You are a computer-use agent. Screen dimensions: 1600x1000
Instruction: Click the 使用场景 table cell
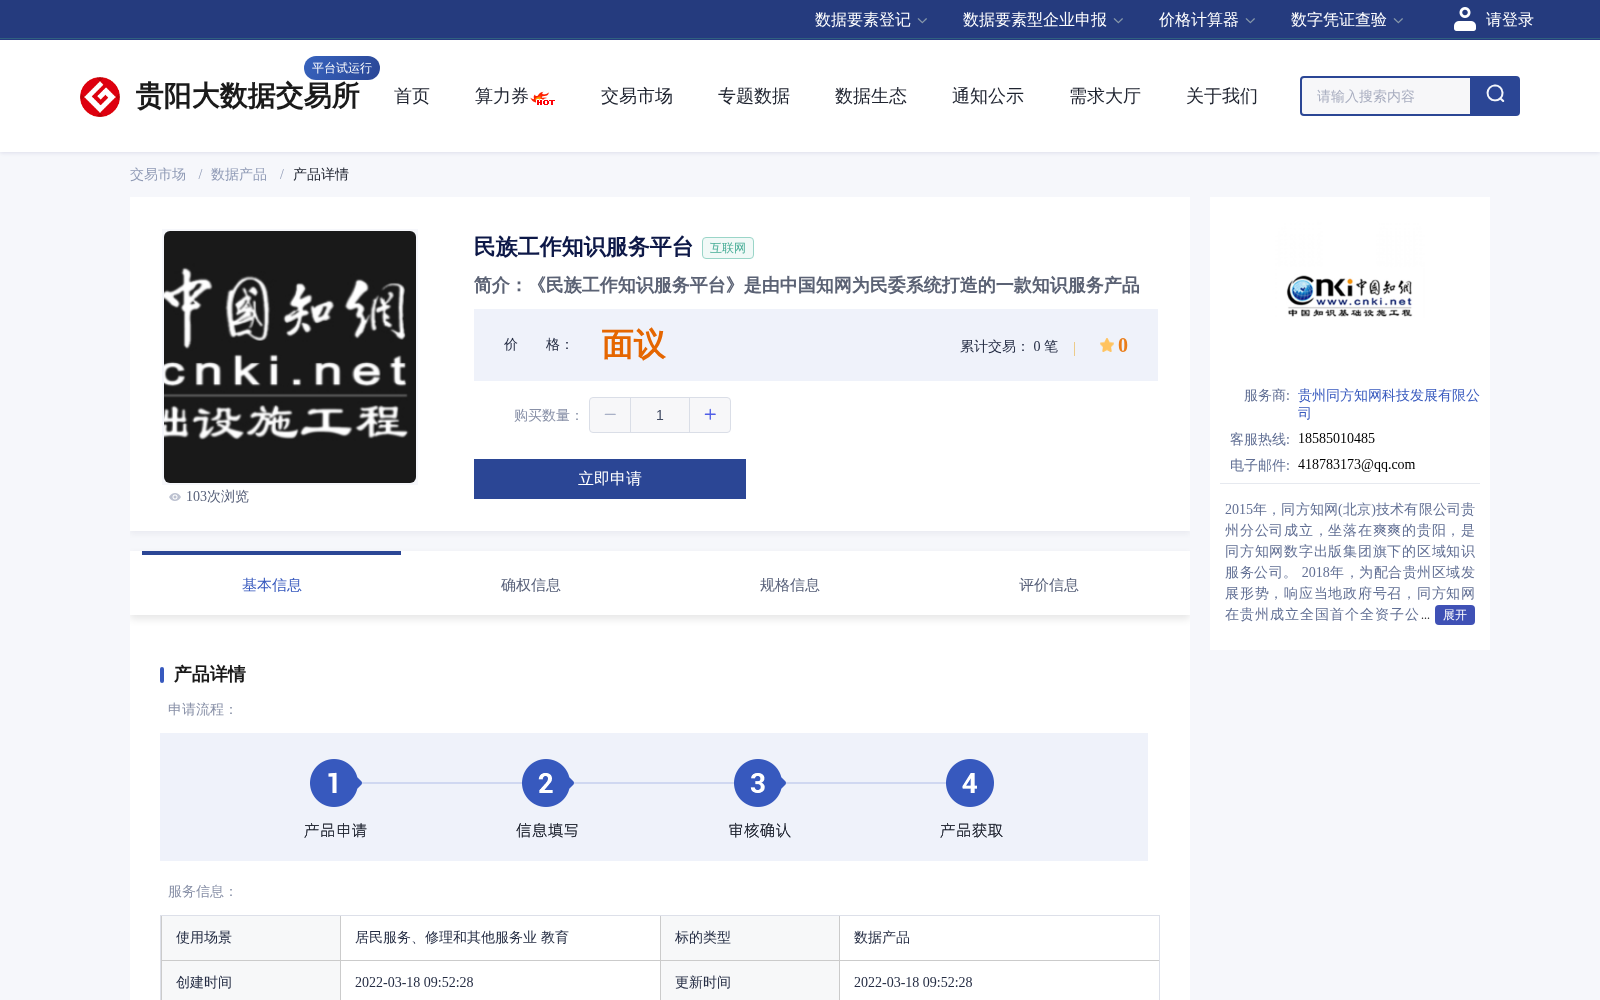(251, 938)
